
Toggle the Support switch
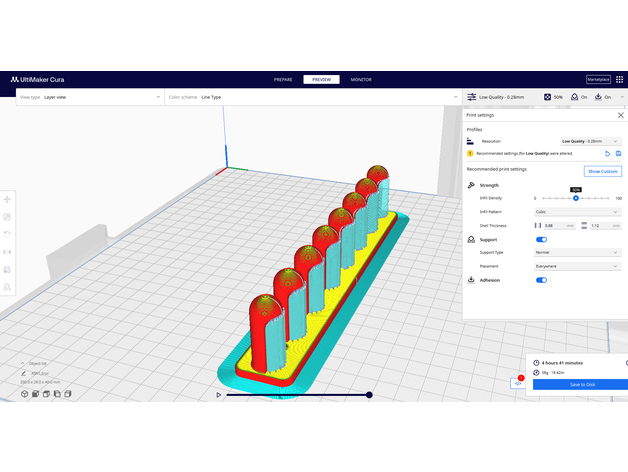click(x=542, y=240)
